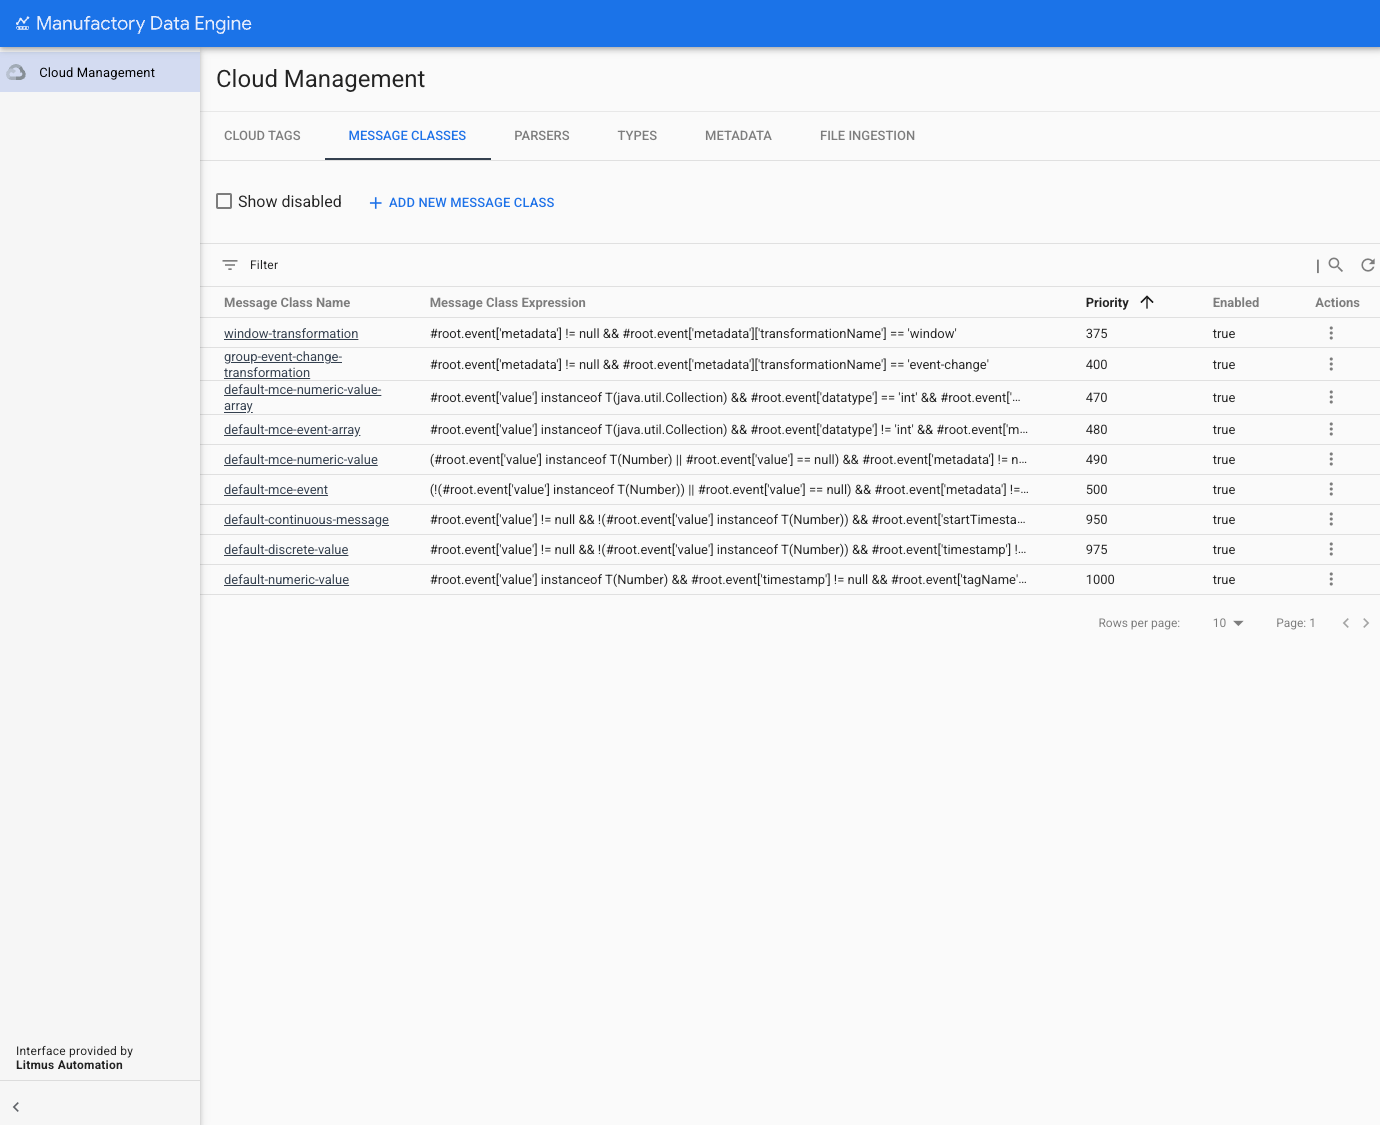Click the search magnifier icon
Viewport: 1380px width, 1125px height.
tap(1336, 264)
